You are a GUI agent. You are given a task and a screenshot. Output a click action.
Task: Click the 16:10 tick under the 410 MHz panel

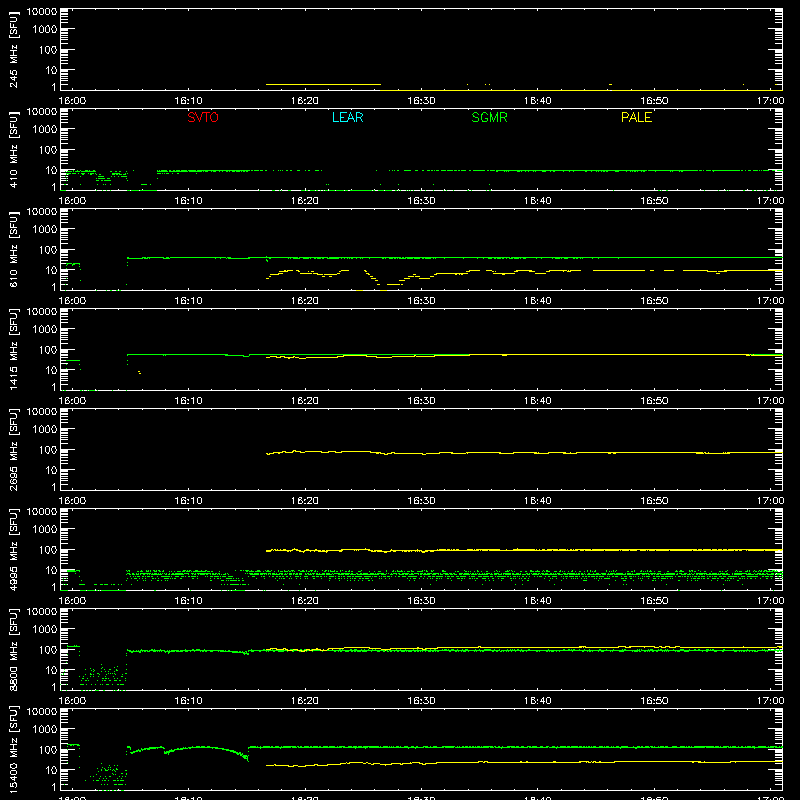click(189, 201)
